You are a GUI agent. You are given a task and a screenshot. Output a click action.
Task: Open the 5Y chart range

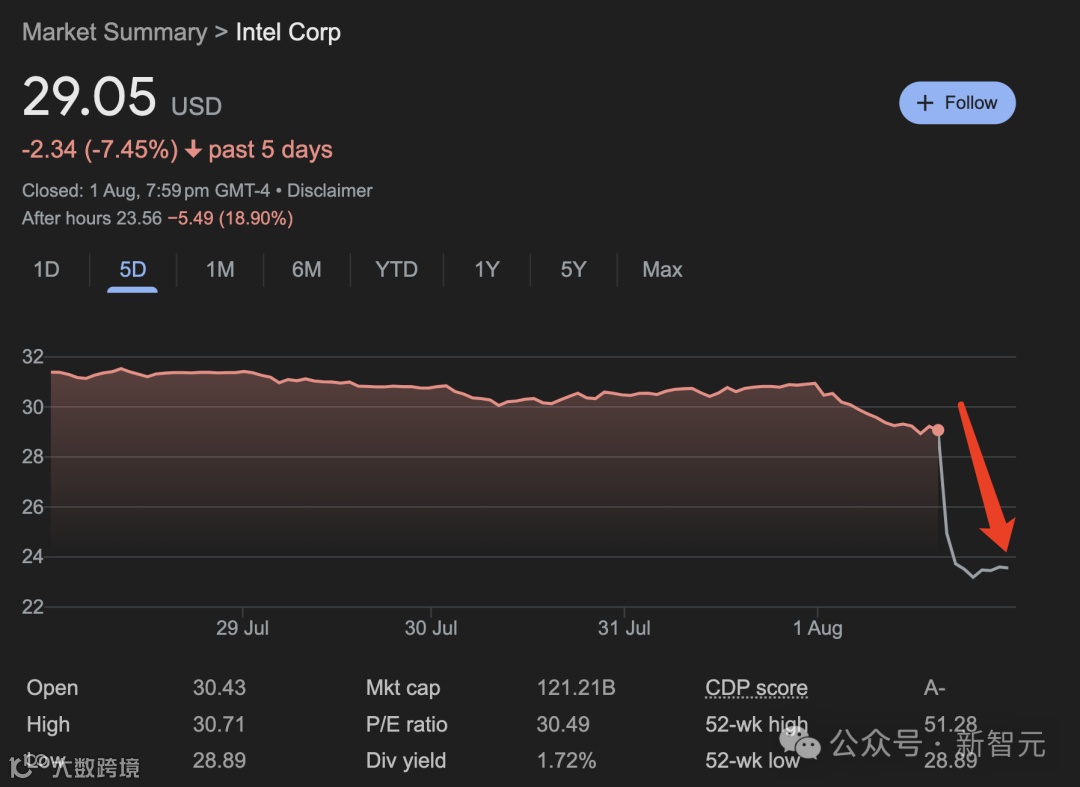(573, 269)
